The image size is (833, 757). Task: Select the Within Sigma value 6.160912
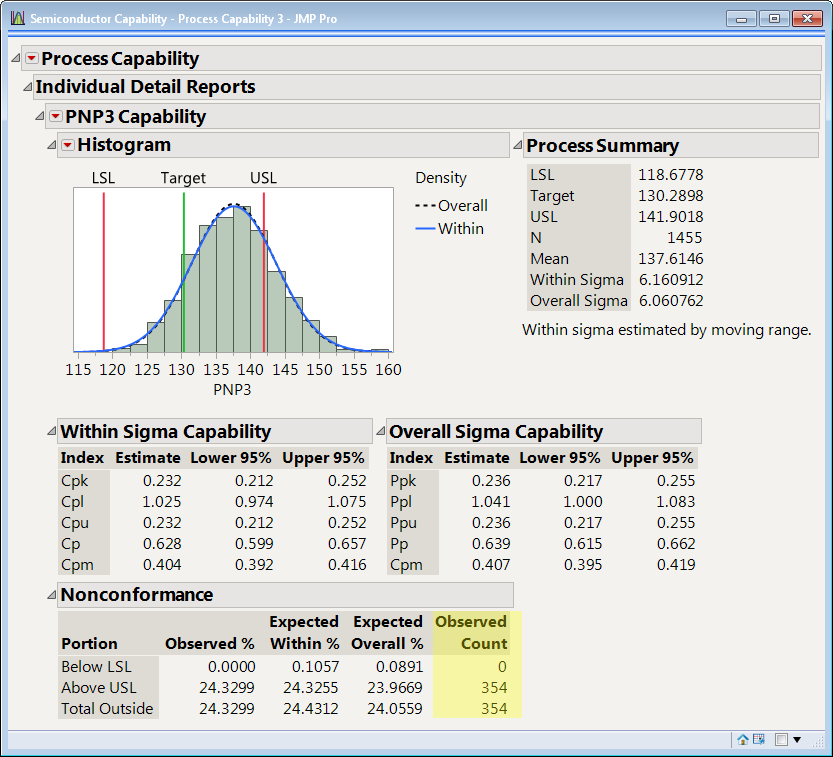pos(671,279)
